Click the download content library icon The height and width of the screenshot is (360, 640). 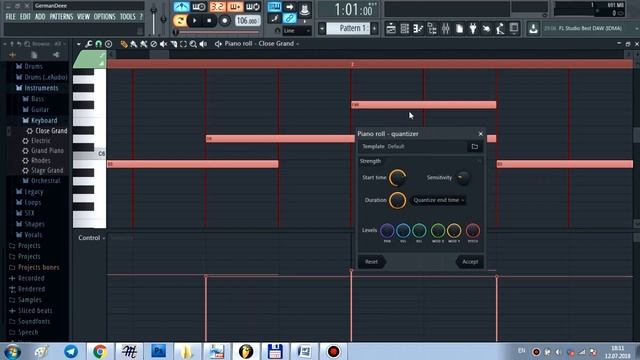(x=533, y=29)
